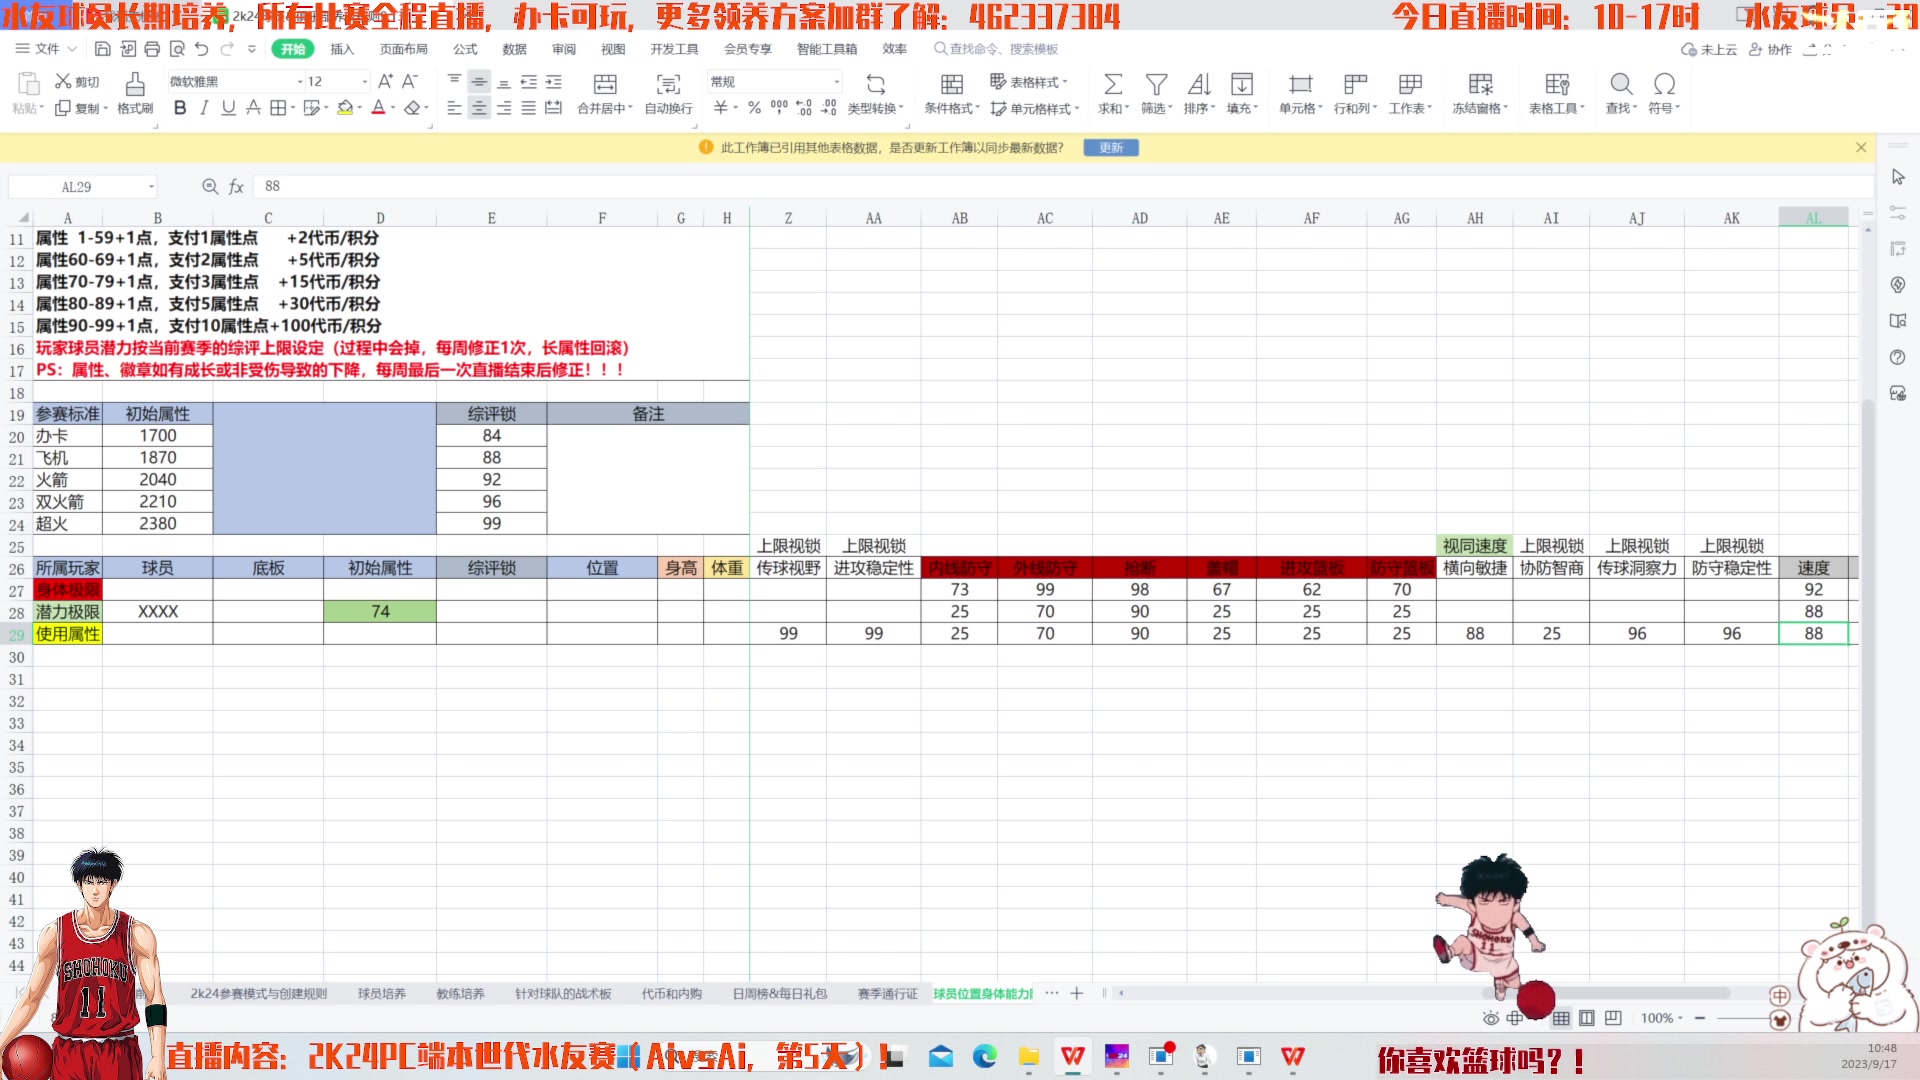Close the yellow notification bar
This screenshot has height=1080, width=1920.
pos(1861,147)
